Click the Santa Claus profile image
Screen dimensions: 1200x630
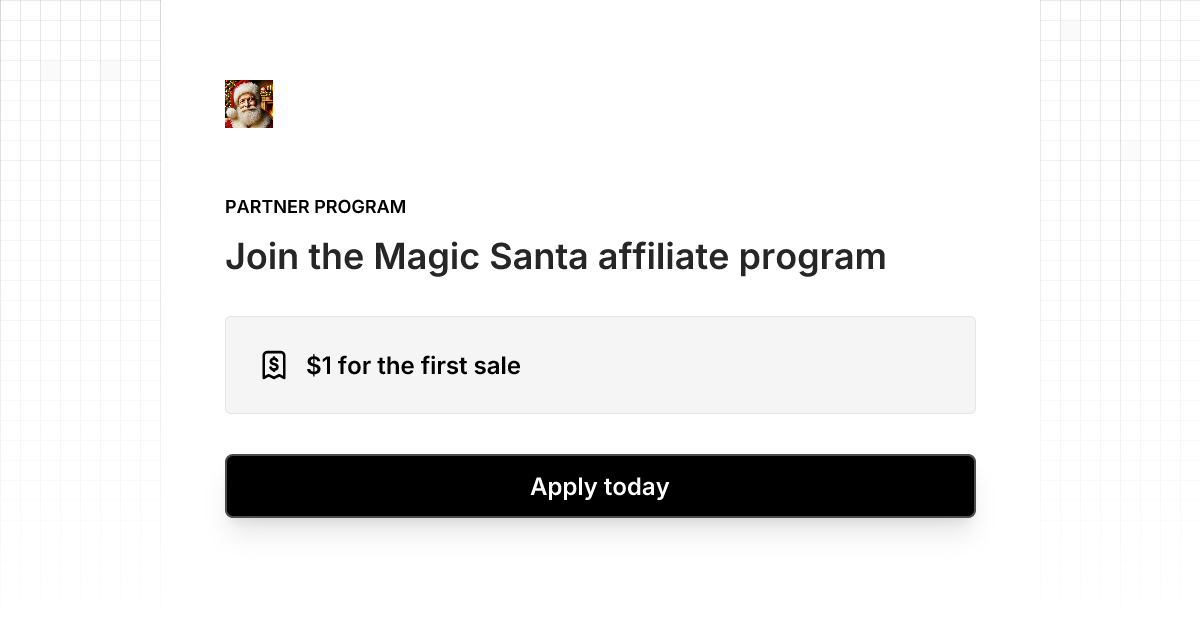point(248,104)
